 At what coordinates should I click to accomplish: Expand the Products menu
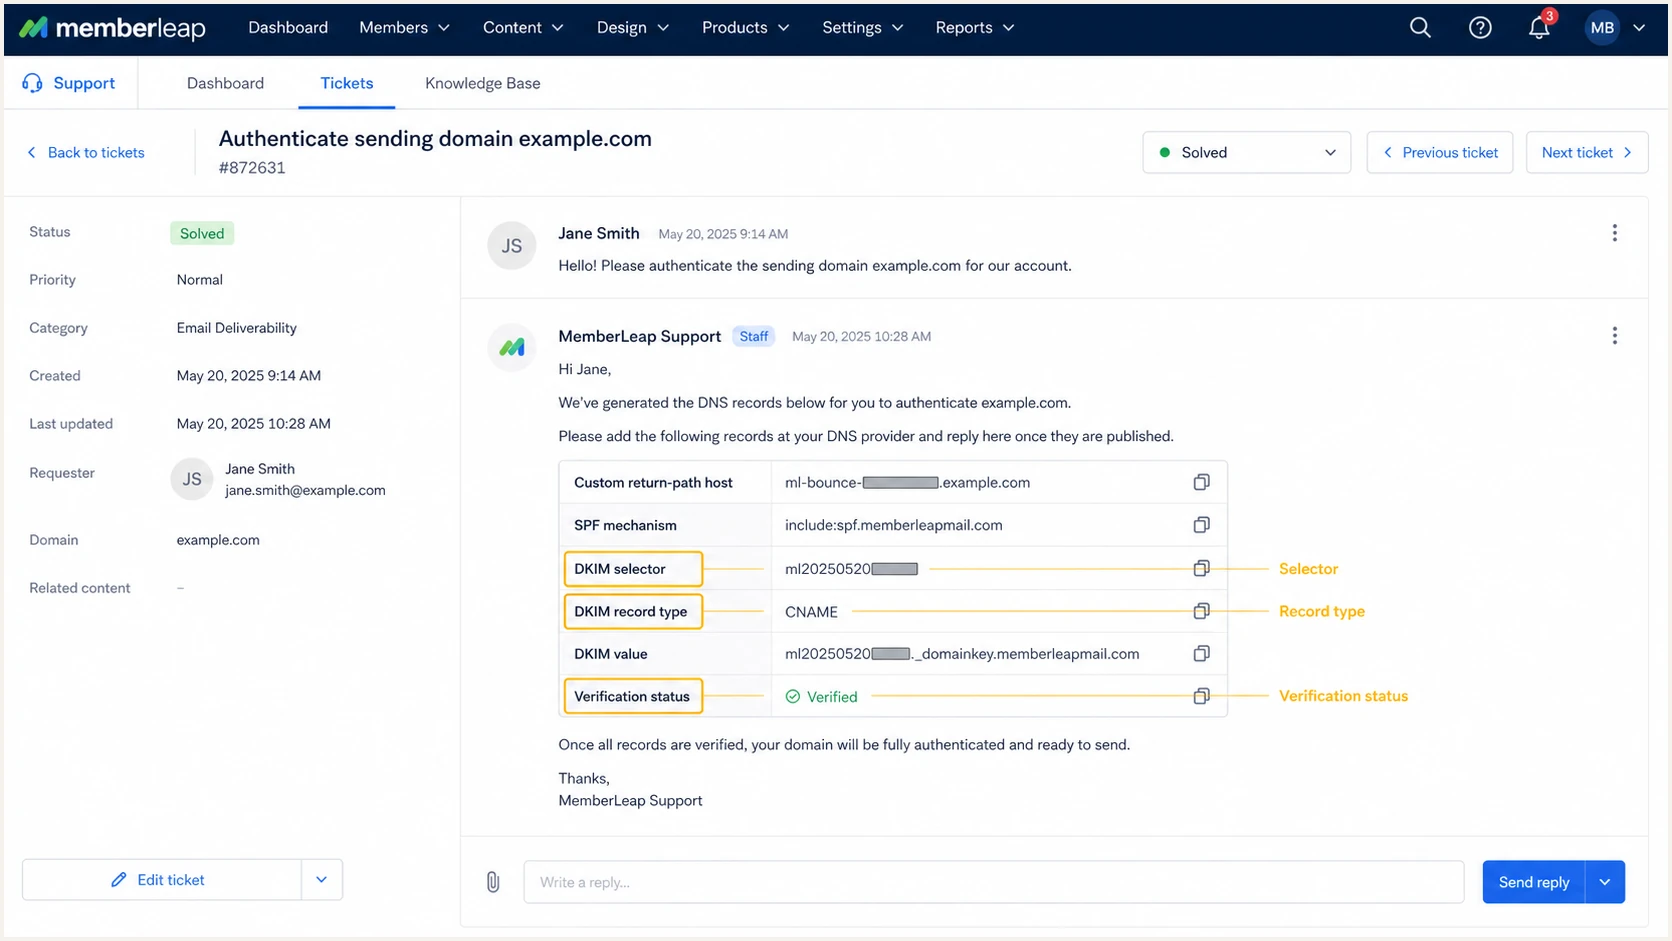(x=746, y=28)
